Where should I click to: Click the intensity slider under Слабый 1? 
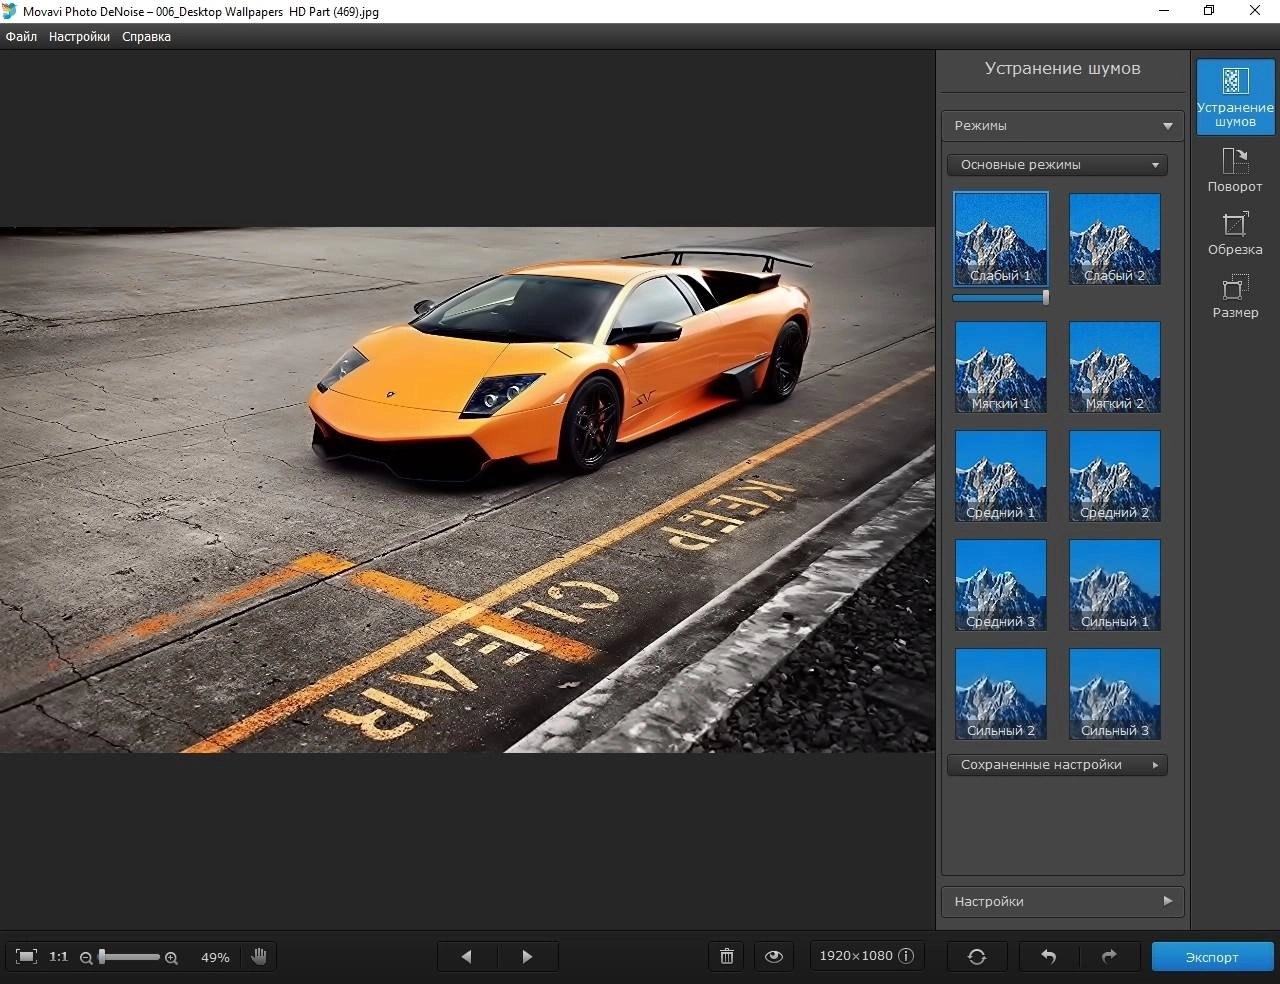[x=1001, y=297]
